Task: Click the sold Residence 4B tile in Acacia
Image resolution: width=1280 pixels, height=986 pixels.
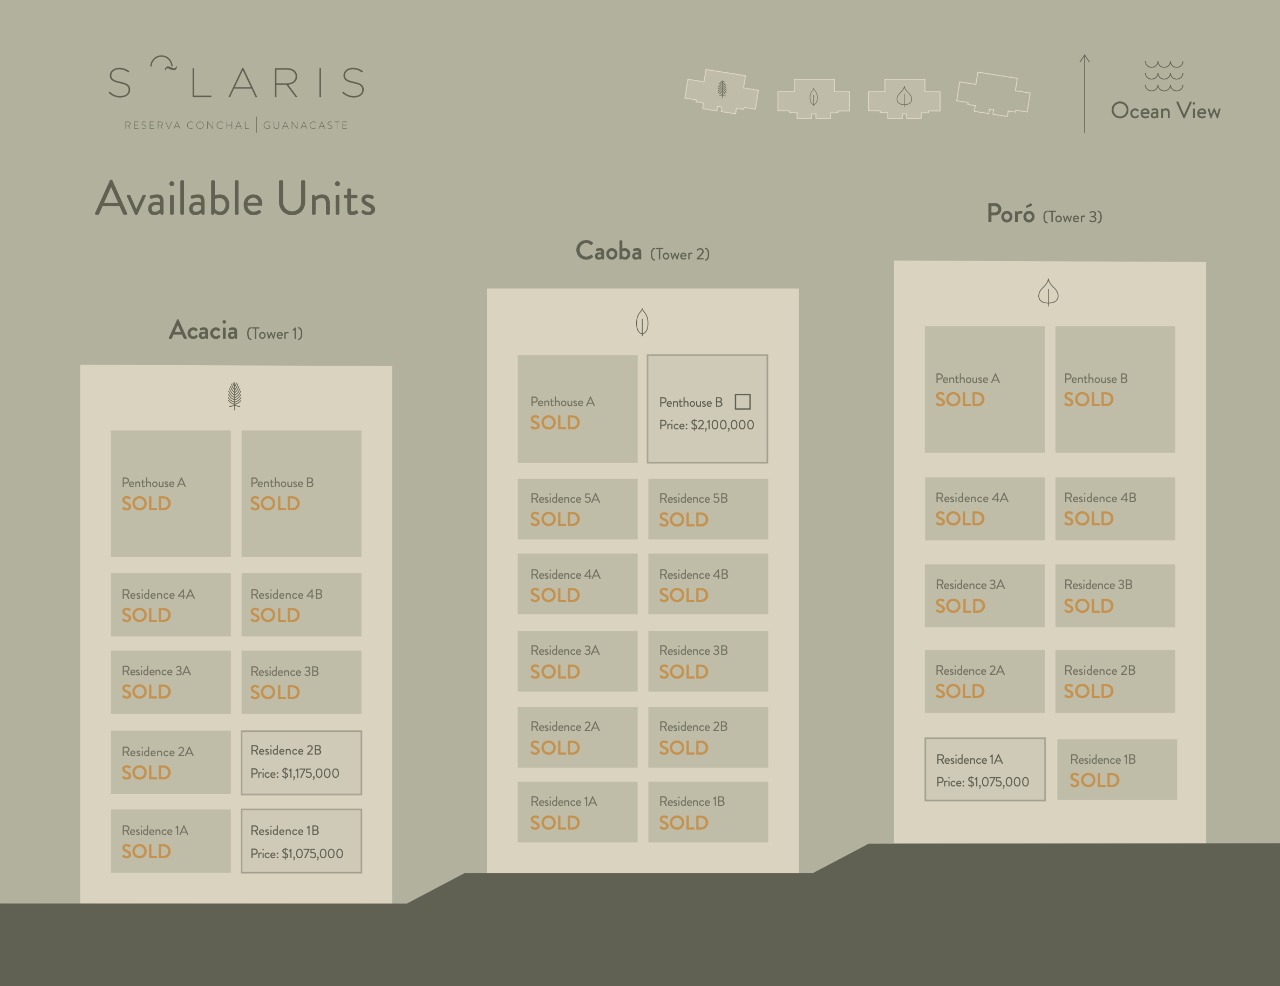Action: [x=301, y=605]
